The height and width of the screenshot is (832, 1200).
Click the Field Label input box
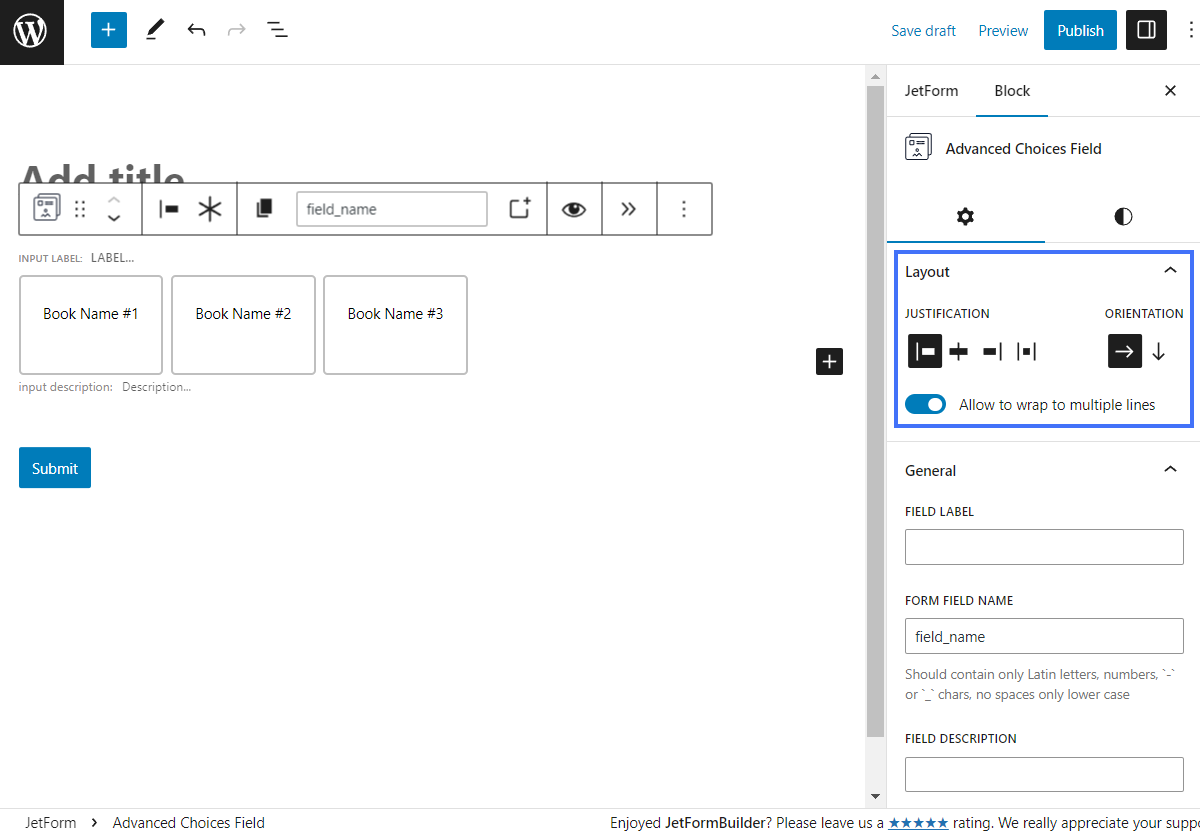[x=1044, y=547]
